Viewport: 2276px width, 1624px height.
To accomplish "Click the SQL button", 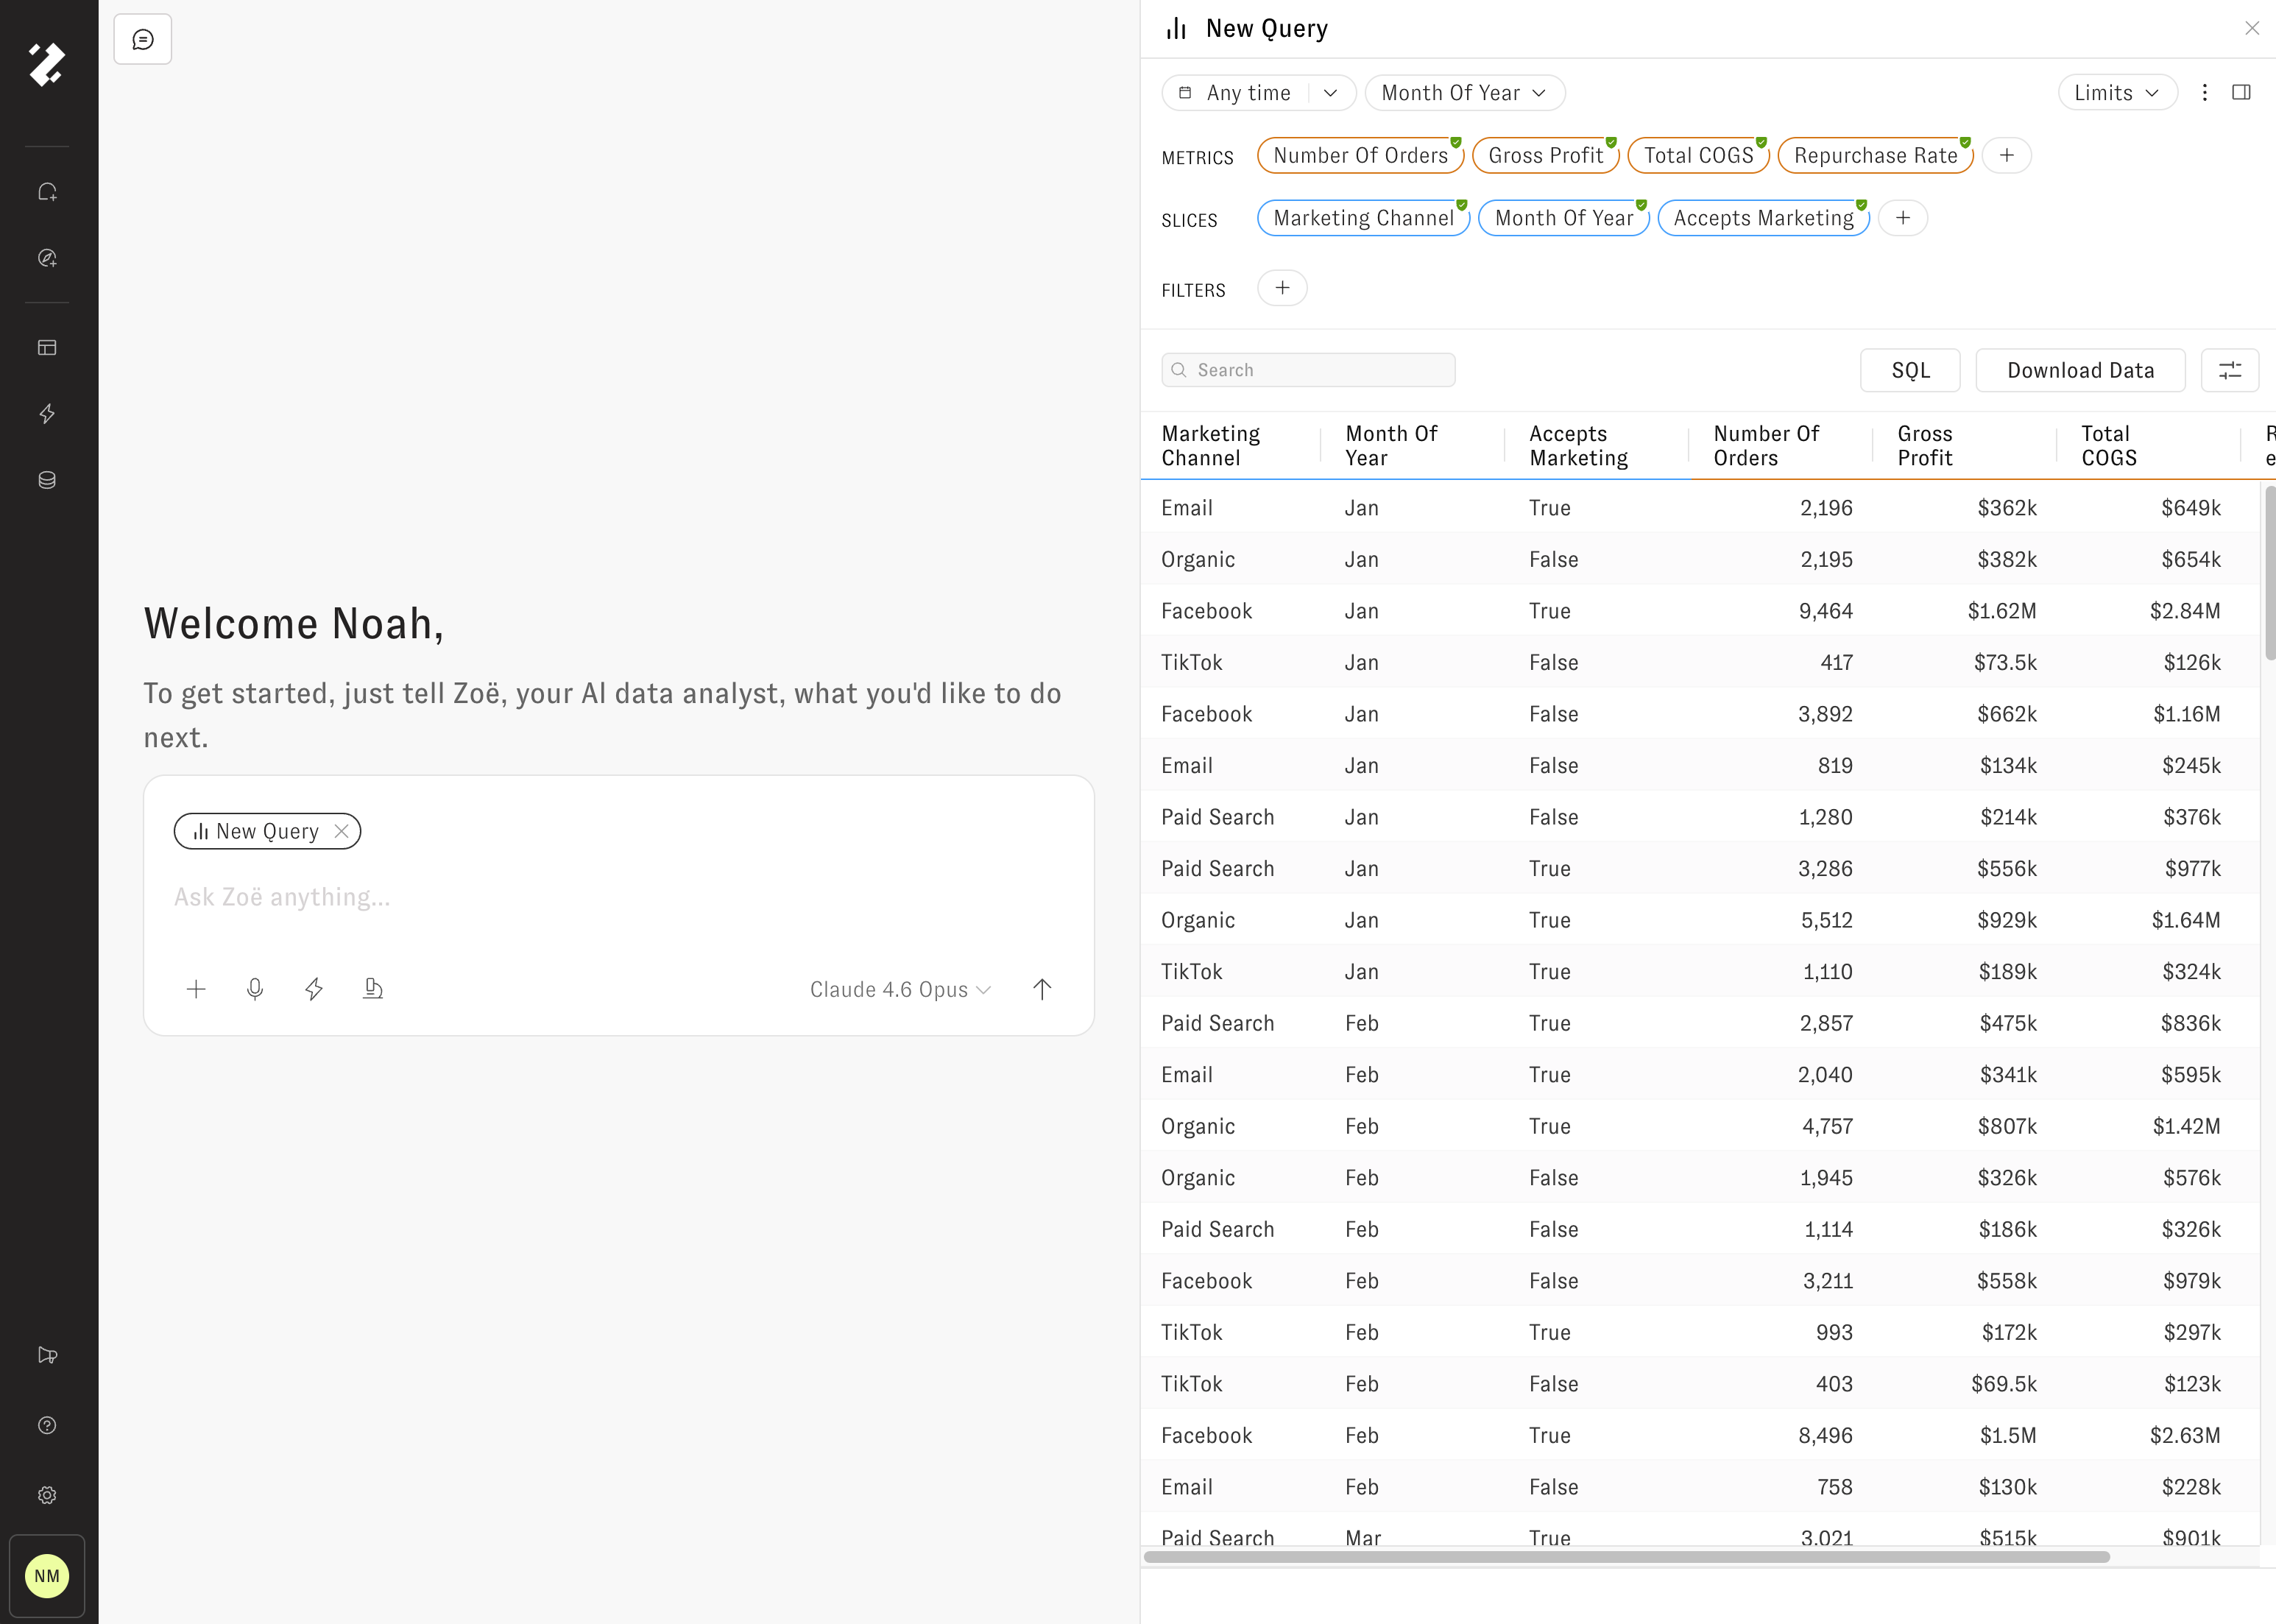I will [1909, 371].
